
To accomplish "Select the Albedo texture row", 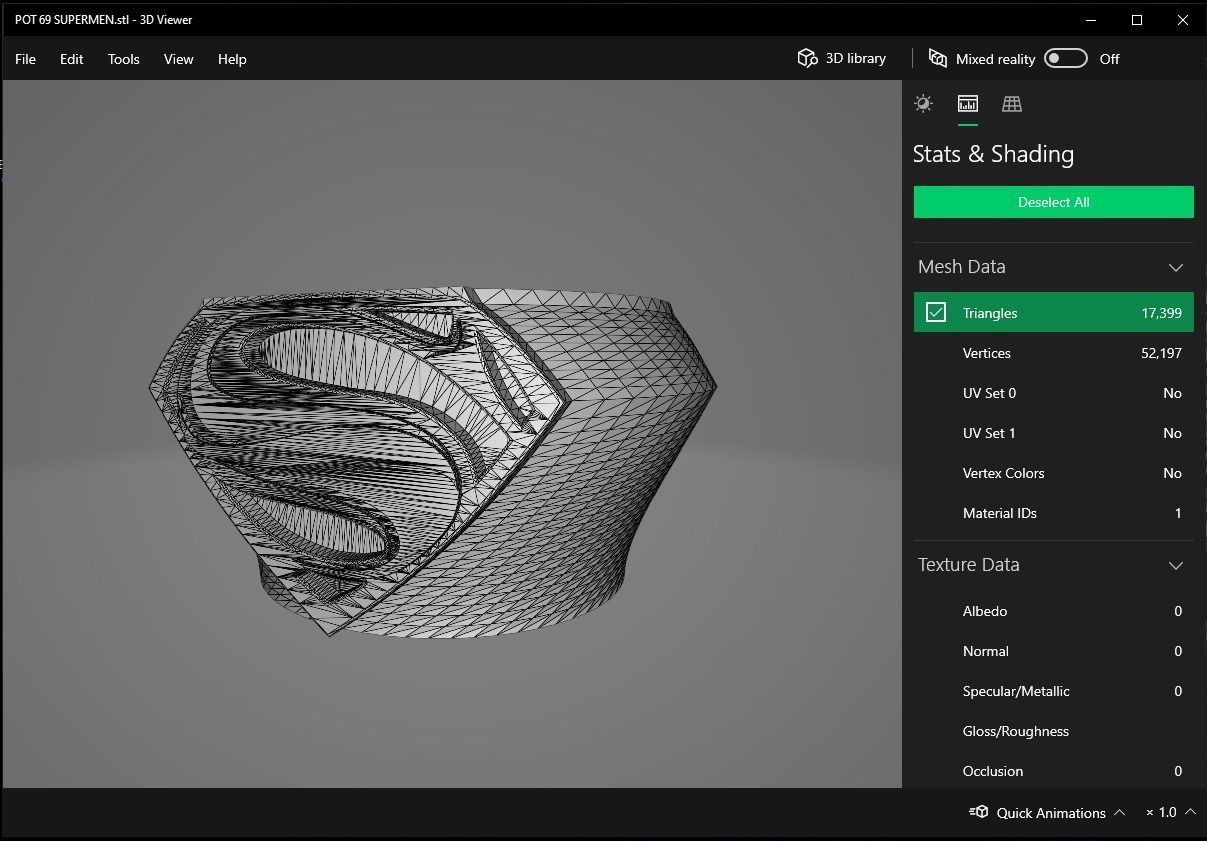I will click(1053, 611).
